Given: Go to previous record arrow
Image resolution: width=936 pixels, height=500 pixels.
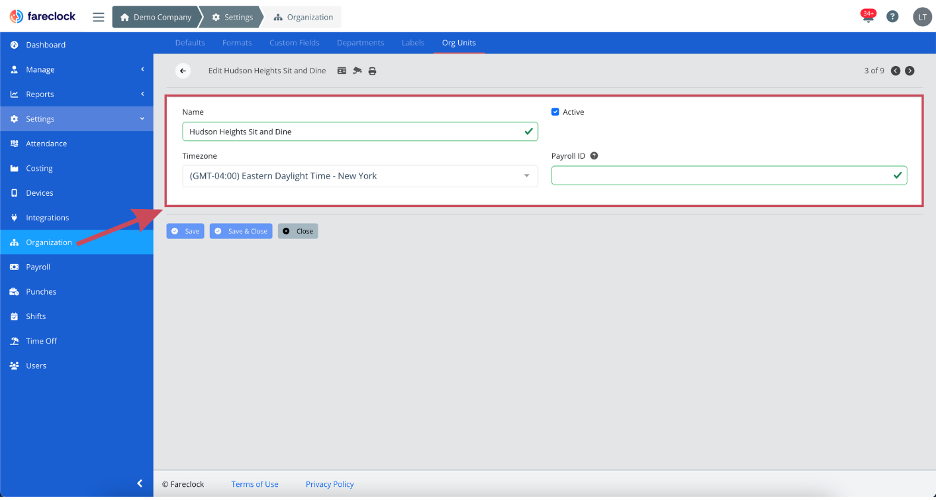Looking at the screenshot, I should pyautogui.click(x=895, y=70).
